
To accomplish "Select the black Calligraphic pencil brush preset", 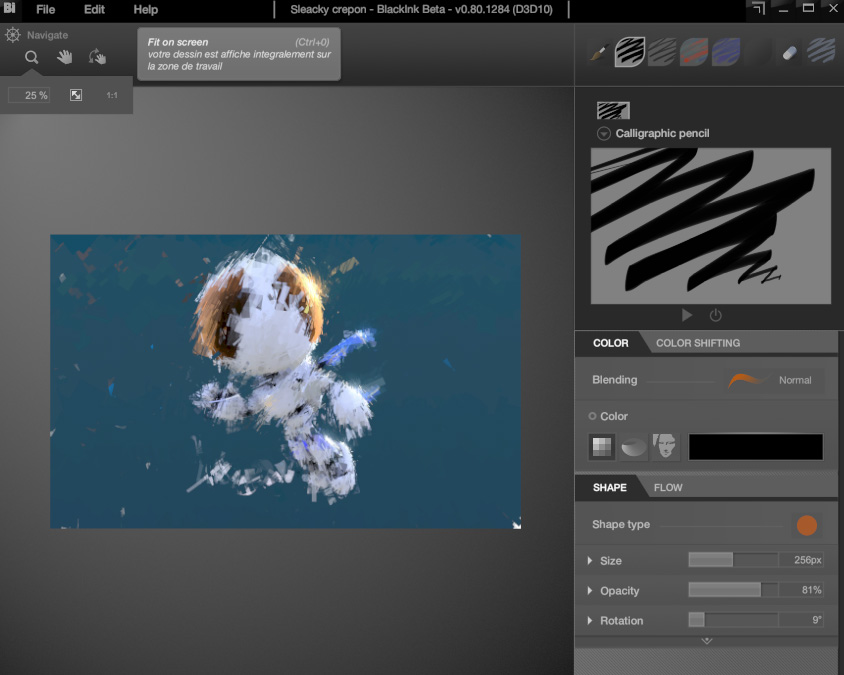I will pyautogui.click(x=630, y=52).
